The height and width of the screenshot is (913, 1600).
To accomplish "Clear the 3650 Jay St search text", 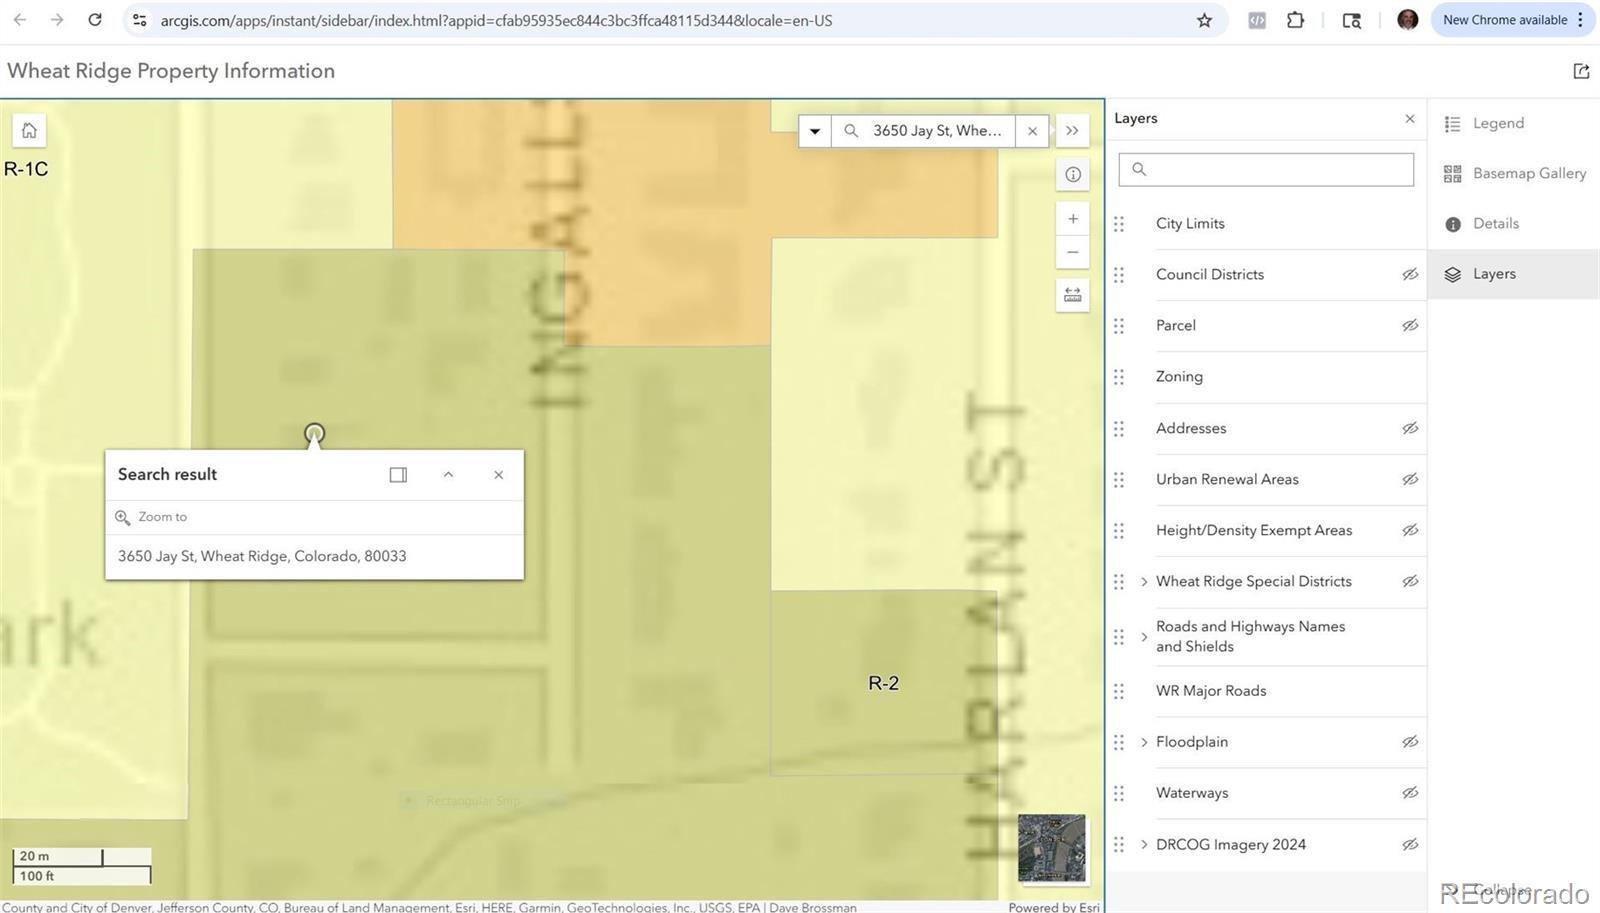I will coord(1032,131).
